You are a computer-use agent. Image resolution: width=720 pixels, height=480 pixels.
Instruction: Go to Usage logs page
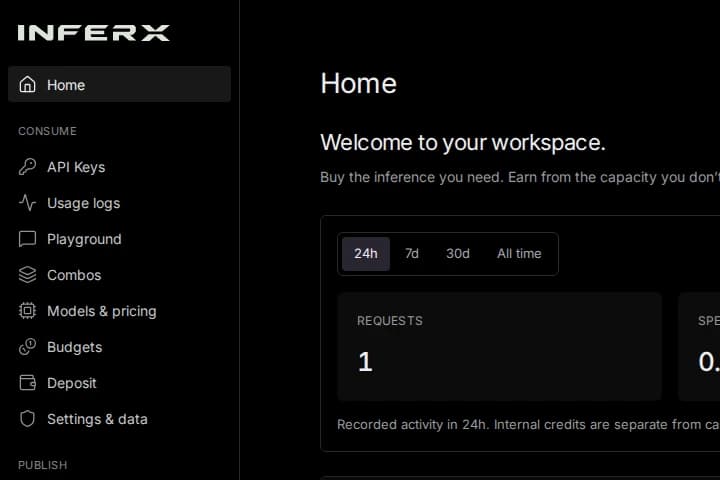point(119,203)
